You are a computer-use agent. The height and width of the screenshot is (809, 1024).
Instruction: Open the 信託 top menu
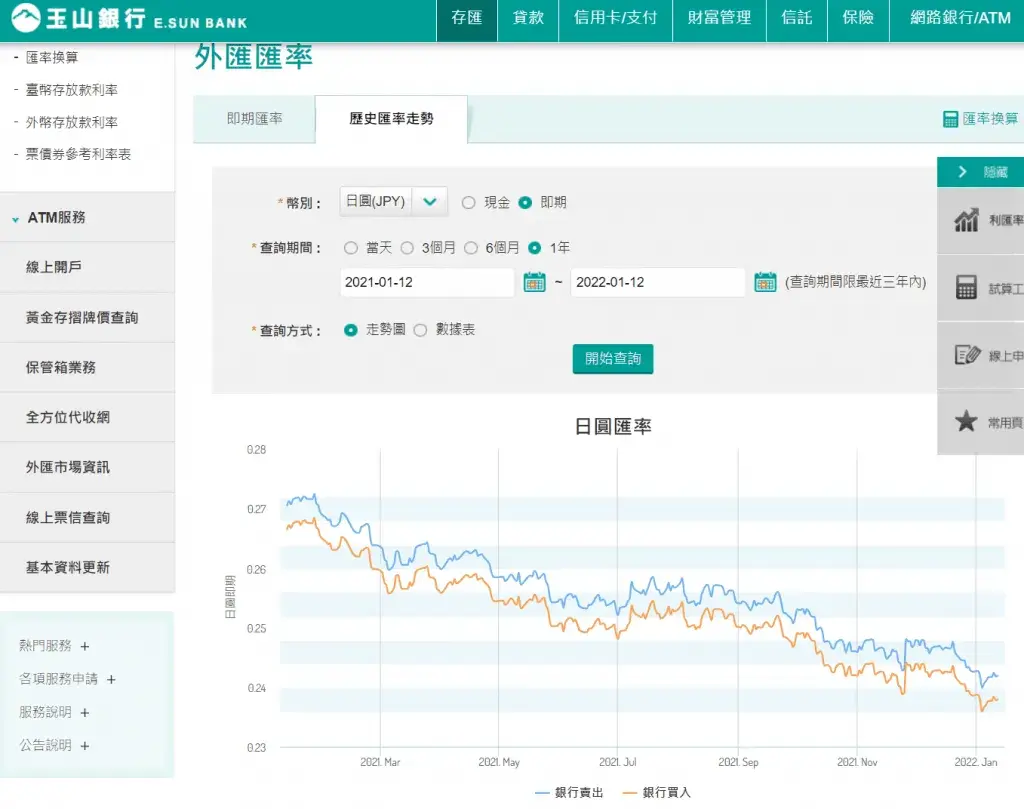797,18
